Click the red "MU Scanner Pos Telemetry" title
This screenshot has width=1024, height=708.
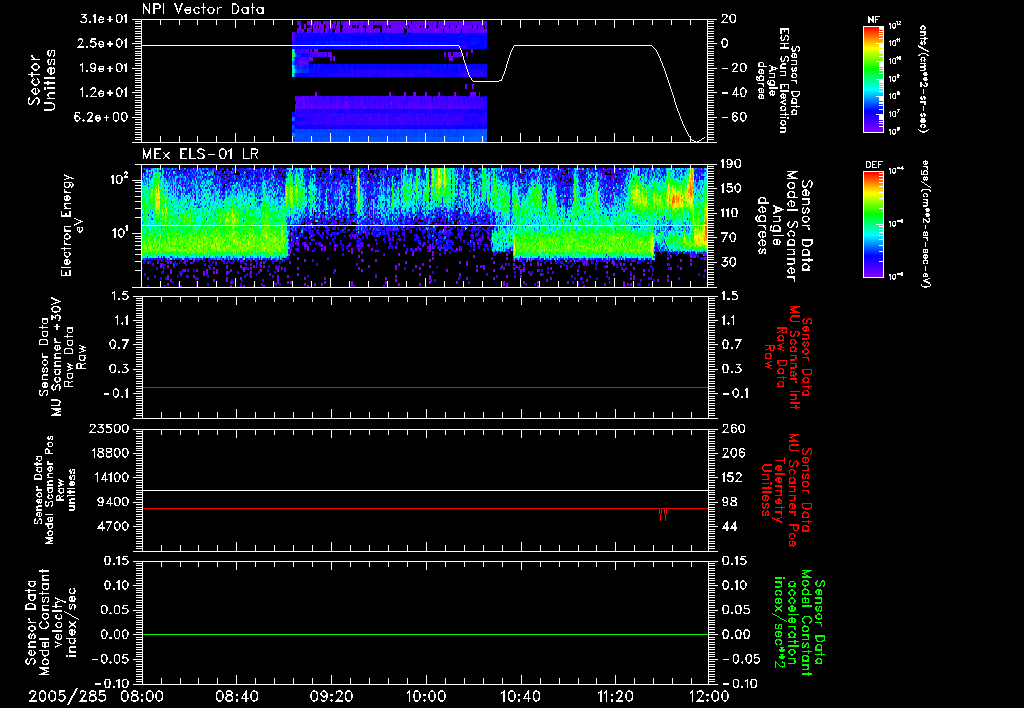pyautogui.click(x=788, y=490)
